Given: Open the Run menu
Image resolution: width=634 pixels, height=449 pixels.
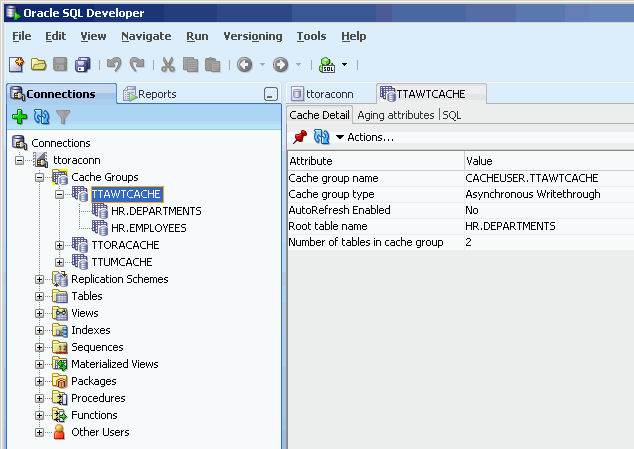Looking at the screenshot, I should pos(197,36).
